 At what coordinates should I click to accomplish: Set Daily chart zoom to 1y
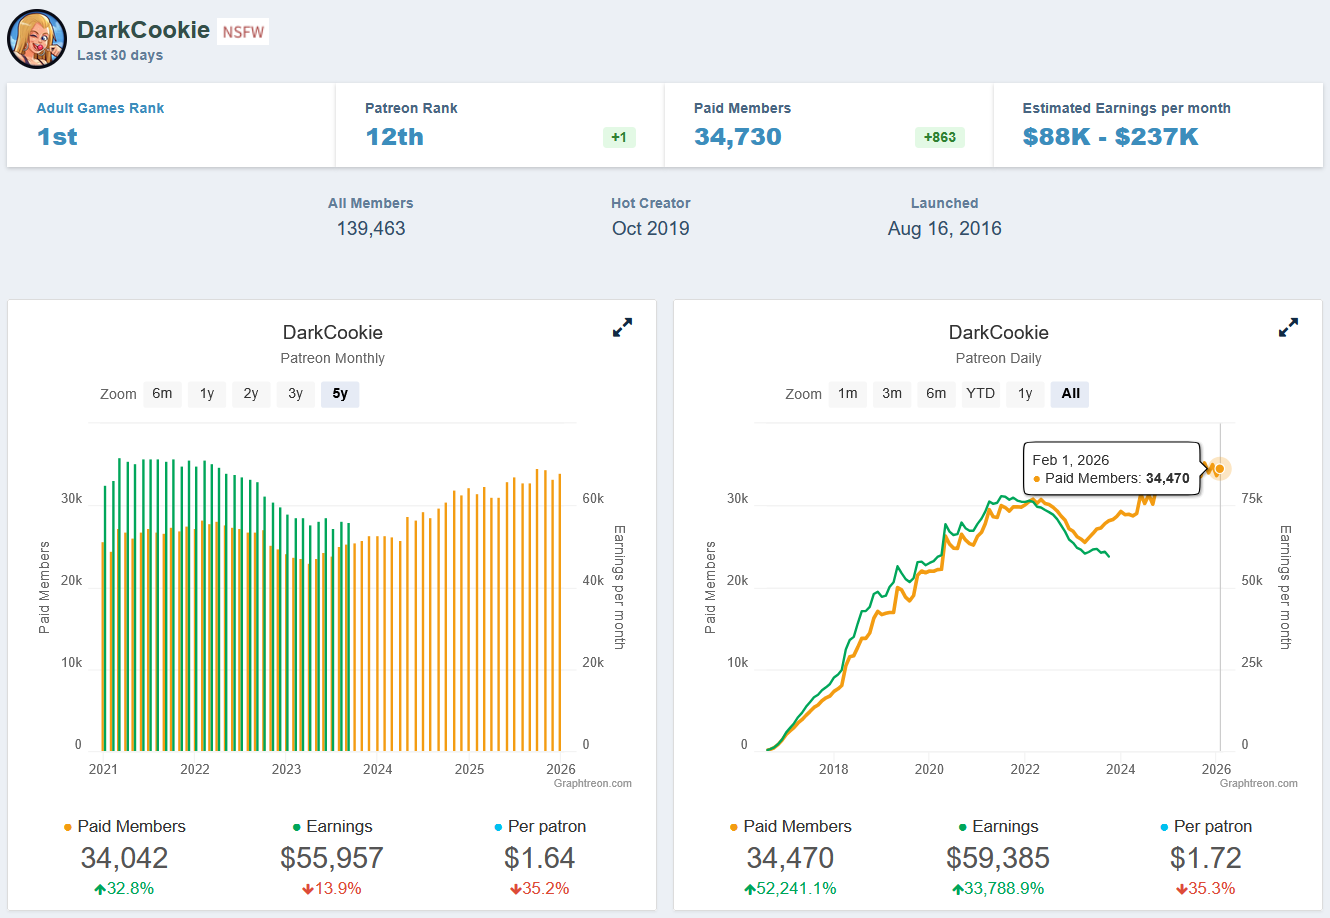point(1025,394)
